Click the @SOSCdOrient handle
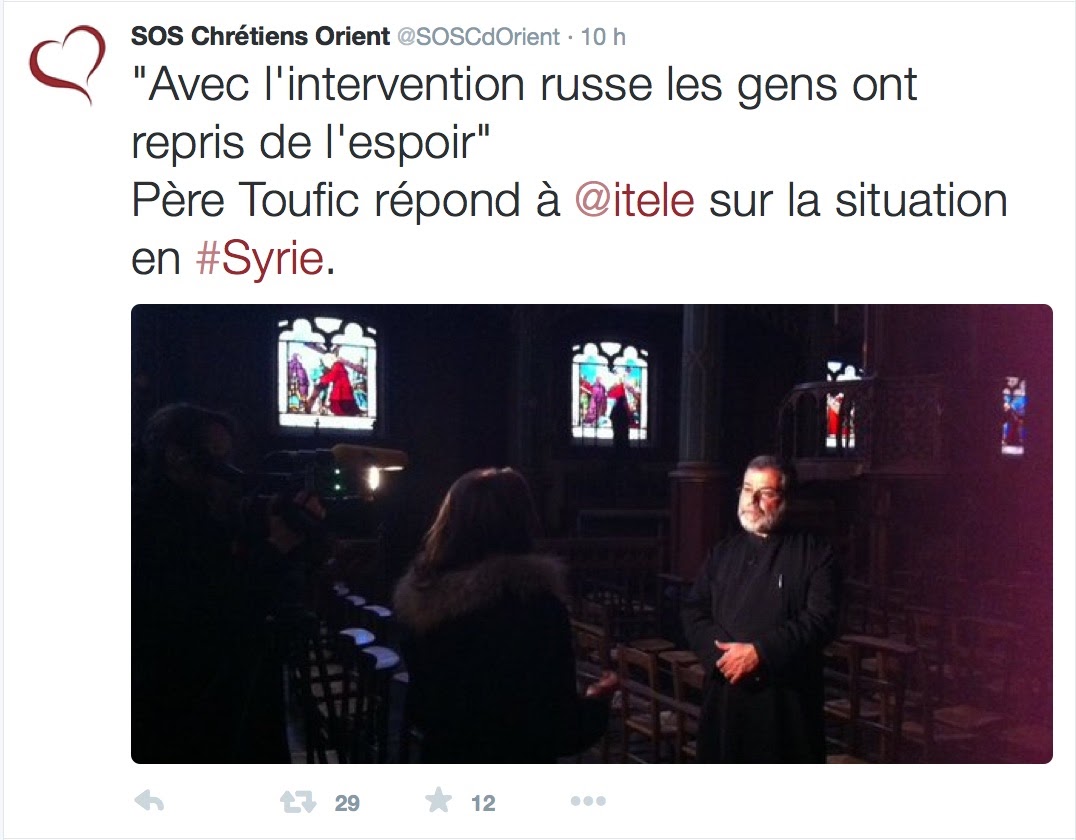 pyautogui.click(x=479, y=36)
